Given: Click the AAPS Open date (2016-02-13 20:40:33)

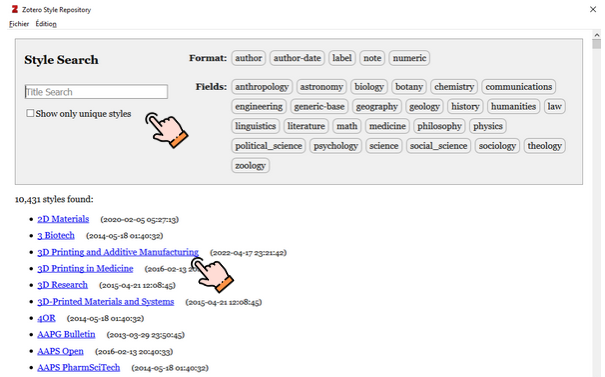Looking at the screenshot, I should 134,352.
